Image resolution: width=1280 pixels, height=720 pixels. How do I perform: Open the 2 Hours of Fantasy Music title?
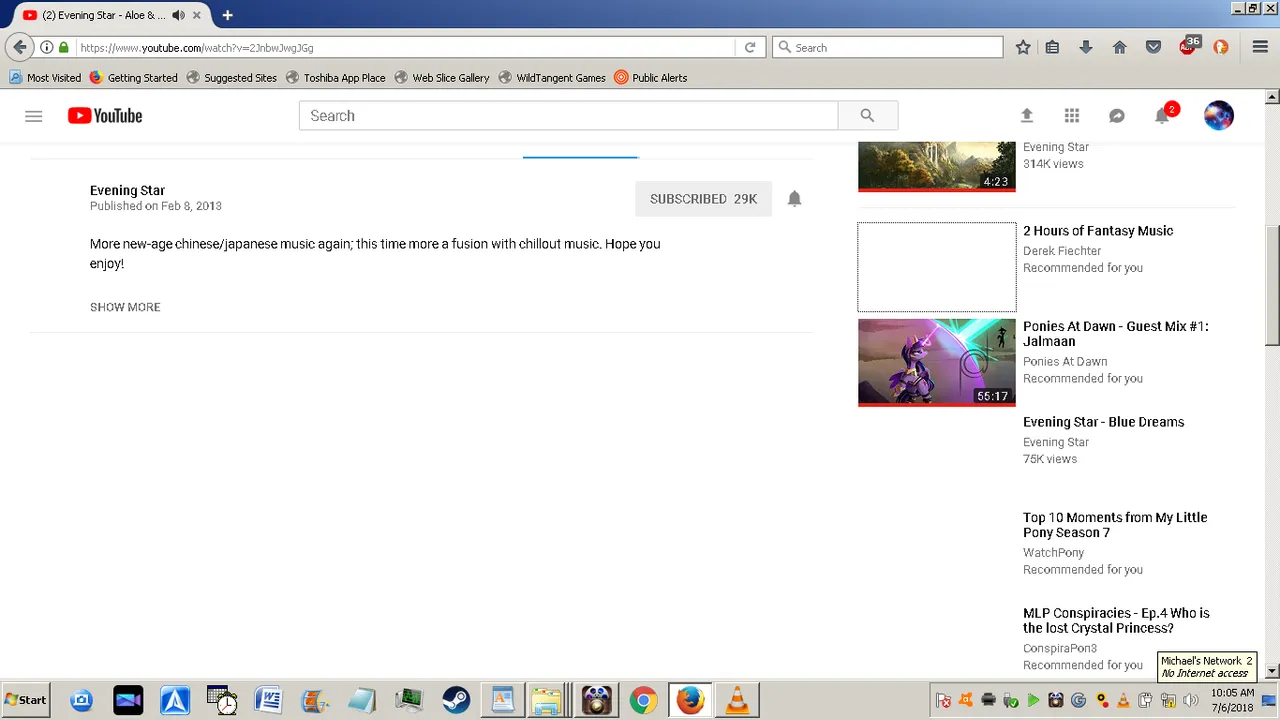pyautogui.click(x=1098, y=231)
